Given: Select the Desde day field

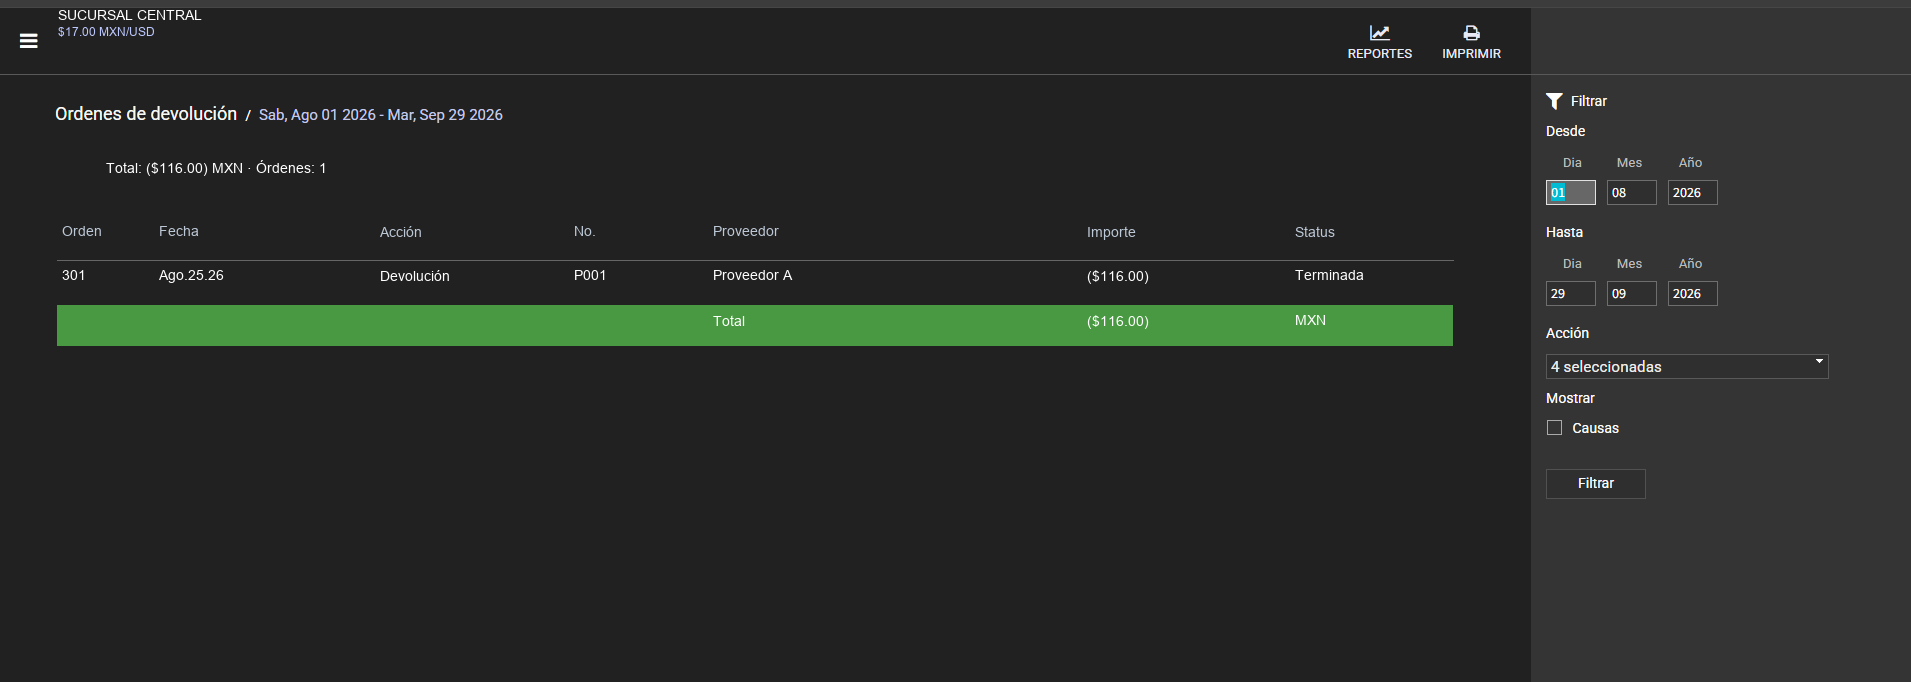Looking at the screenshot, I should [1570, 193].
